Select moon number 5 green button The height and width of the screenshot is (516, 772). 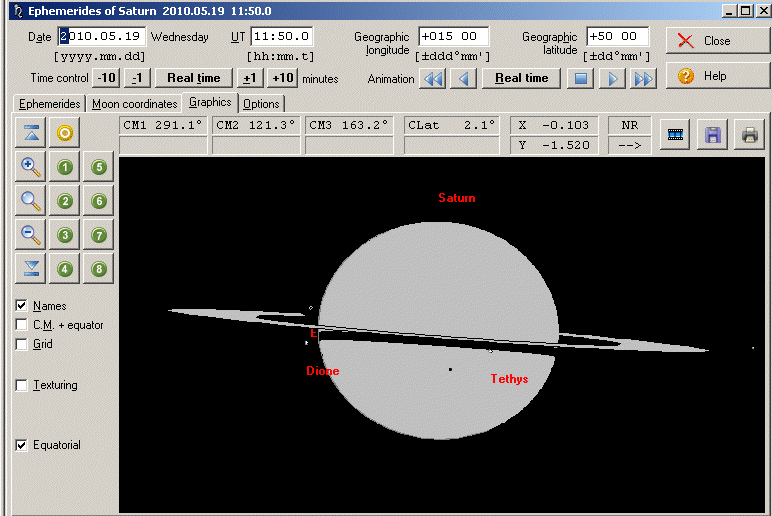(x=99, y=167)
